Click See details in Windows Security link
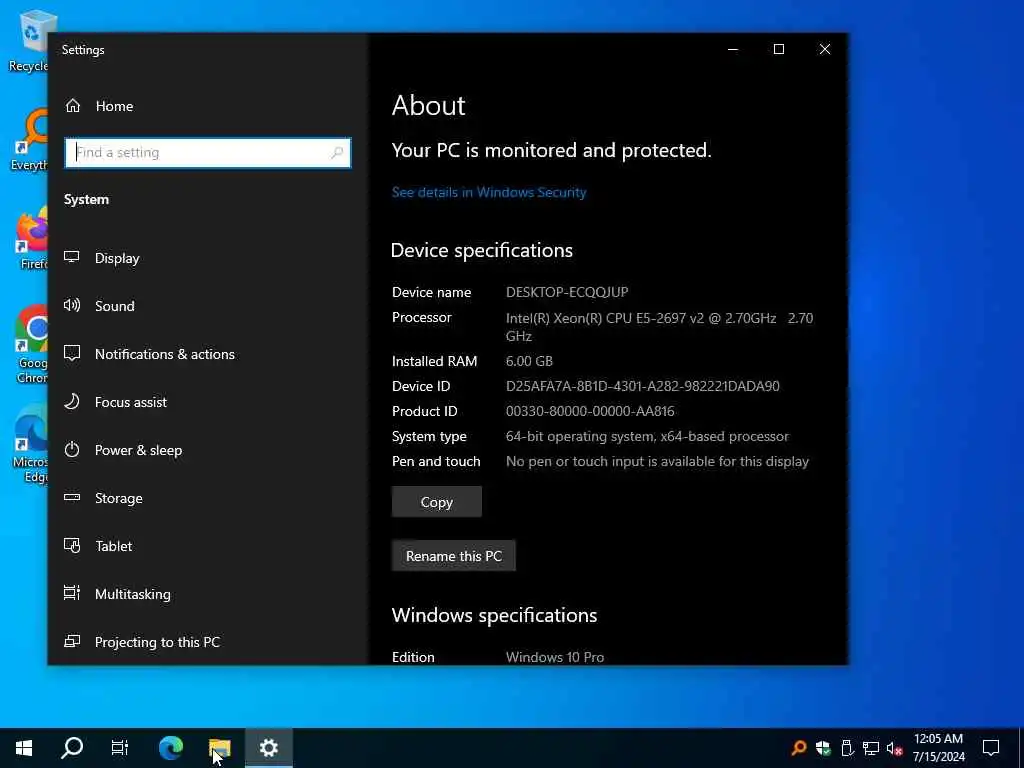The height and width of the screenshot is (768, 1024). click(488, 192)
